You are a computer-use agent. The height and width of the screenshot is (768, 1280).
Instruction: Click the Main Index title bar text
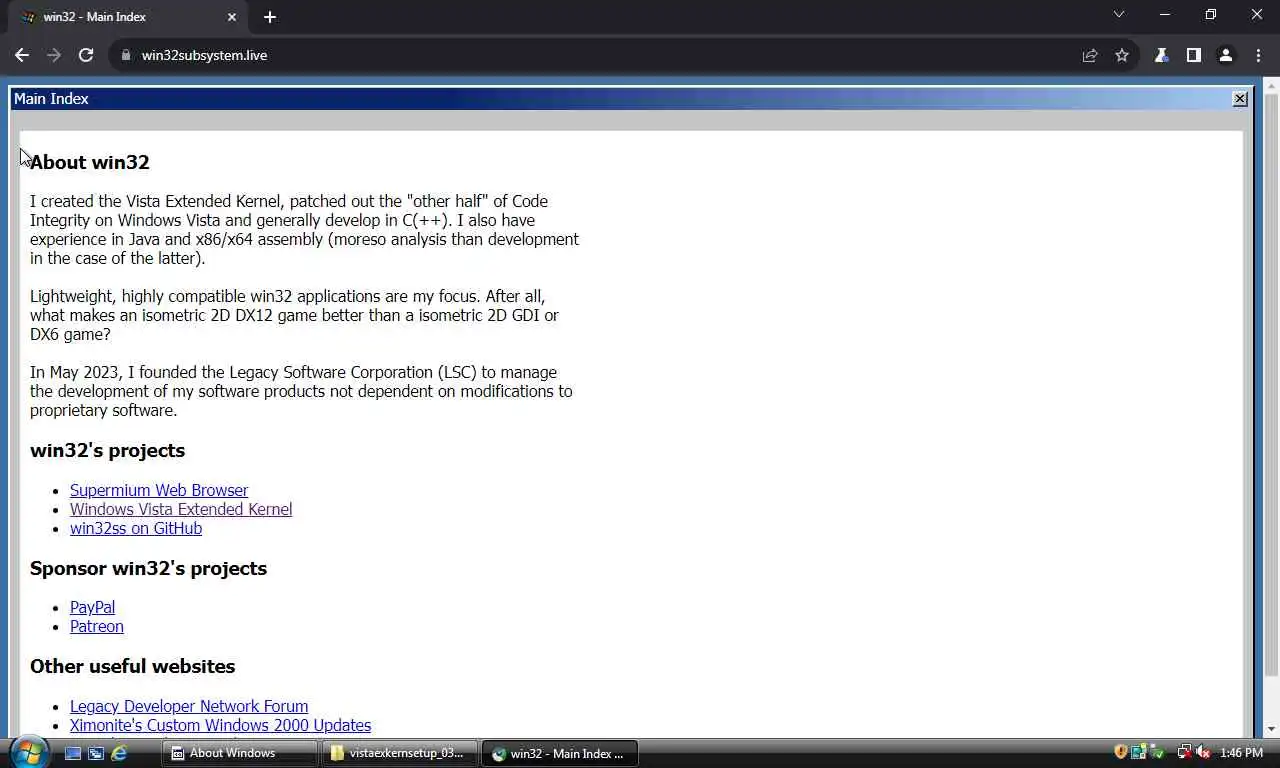point(51,99)
